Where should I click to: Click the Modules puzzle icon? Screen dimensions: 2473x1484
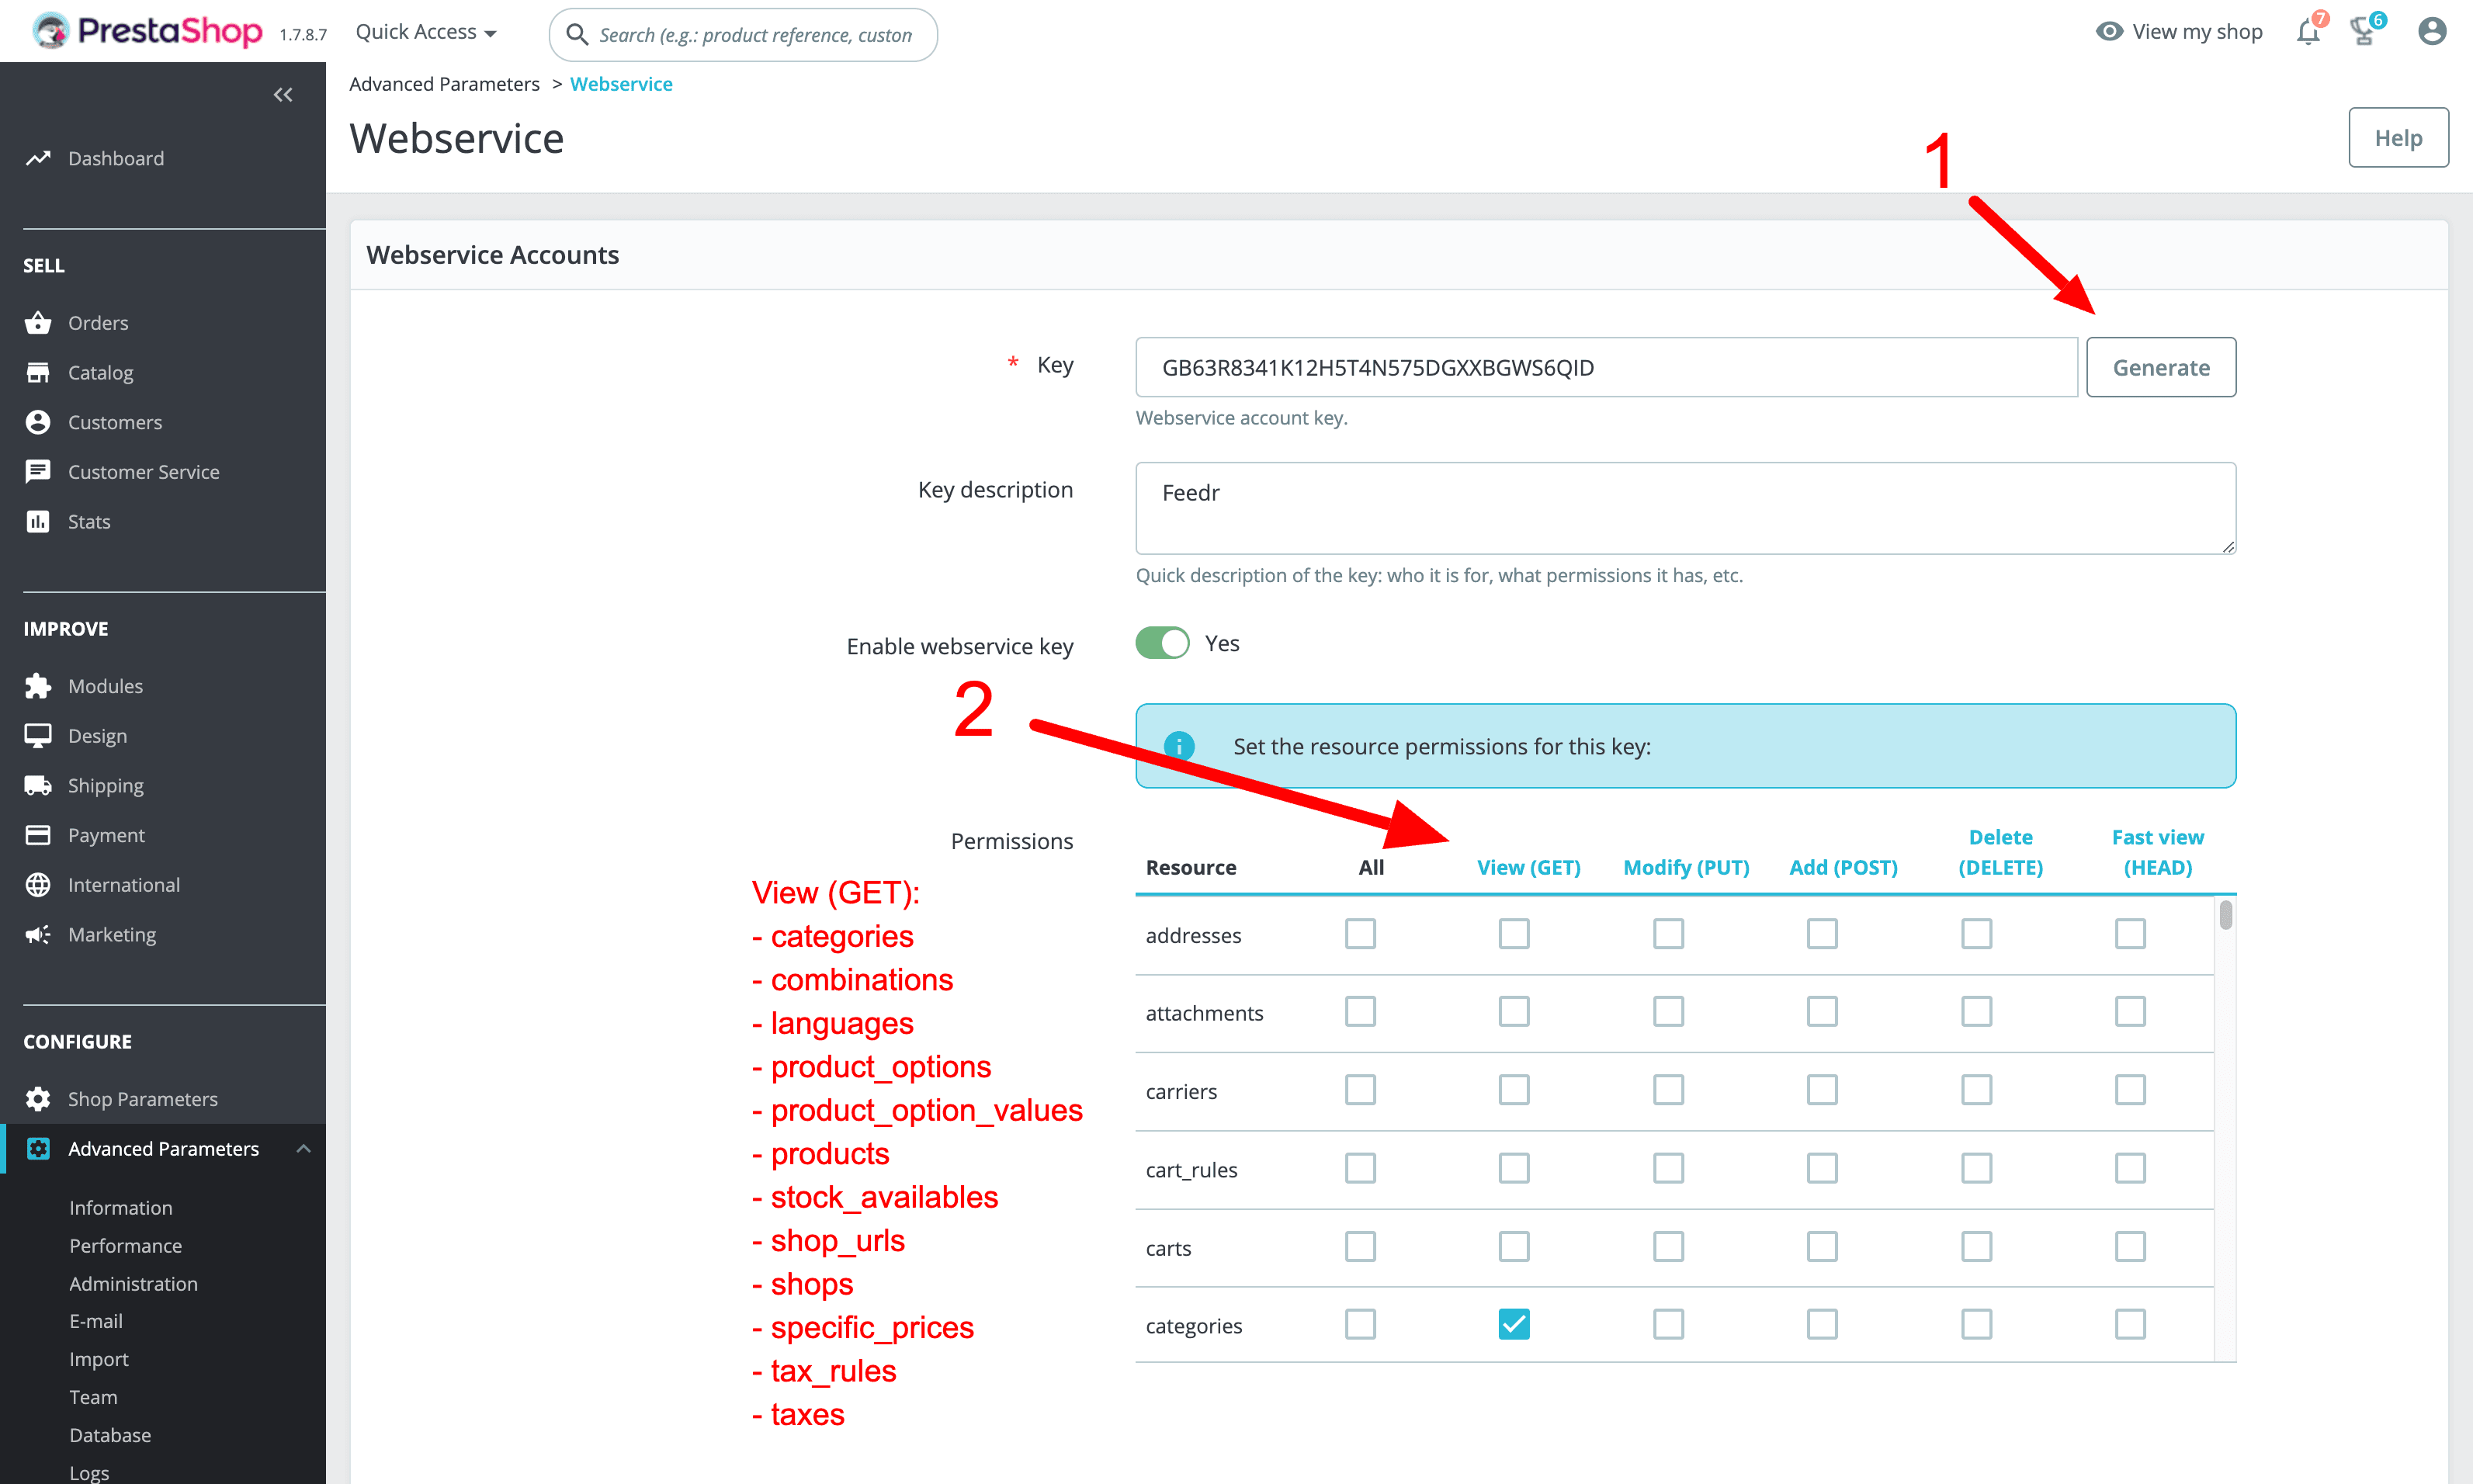point(38,686)
